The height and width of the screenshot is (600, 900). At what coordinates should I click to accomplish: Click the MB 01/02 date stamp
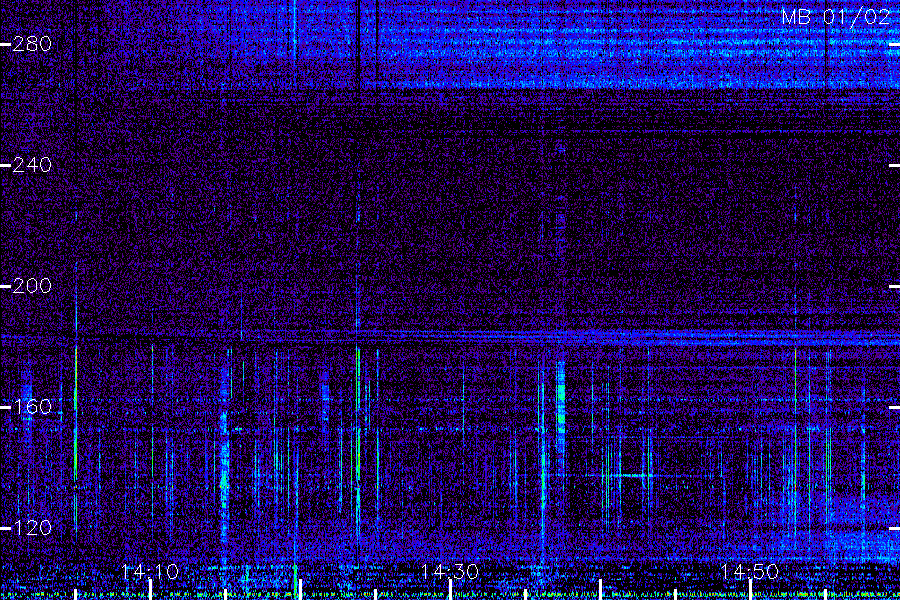(835, 17)
